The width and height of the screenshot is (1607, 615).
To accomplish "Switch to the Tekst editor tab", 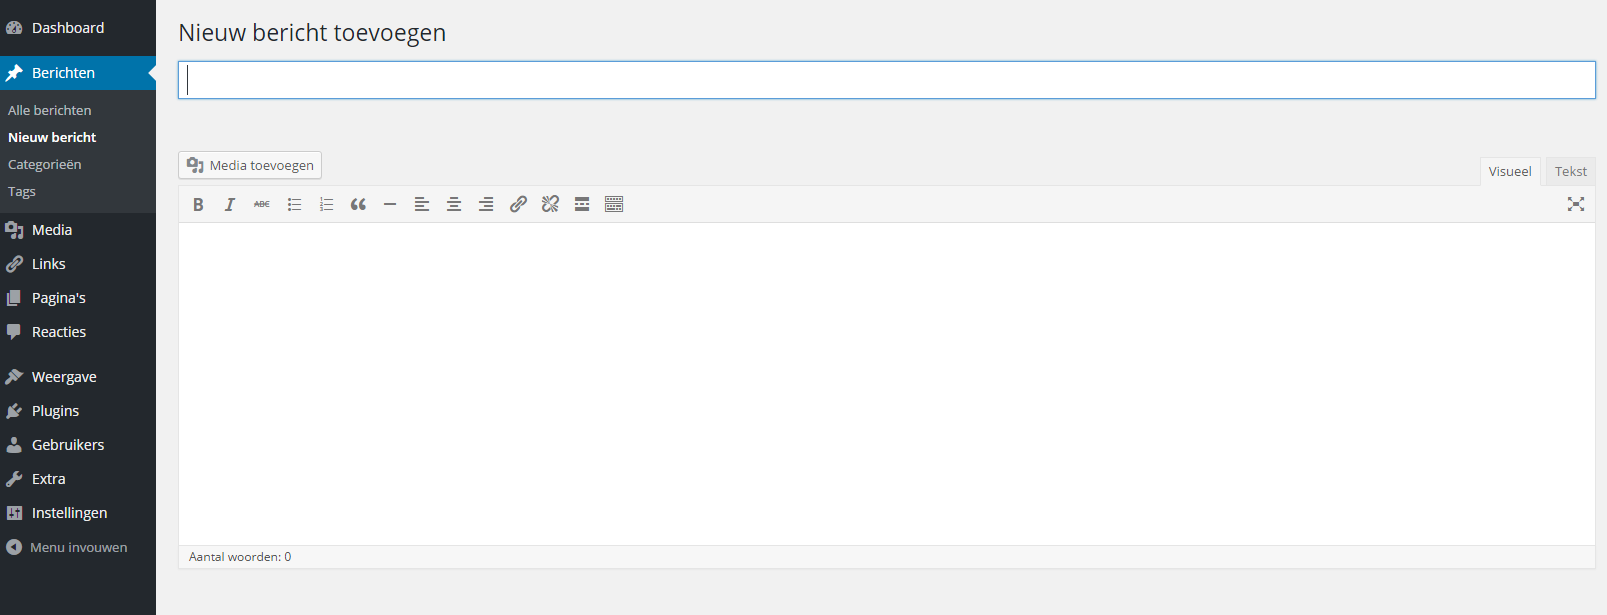I will 1570,171.
